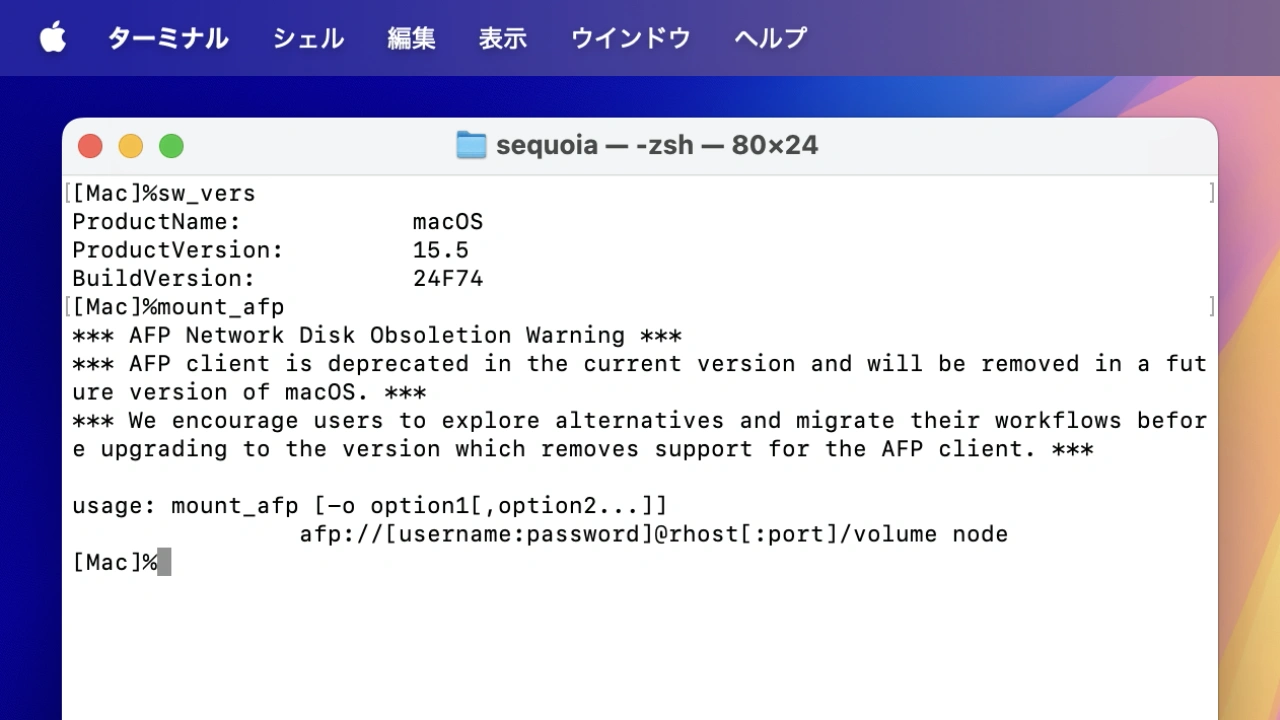Zoom the window with green button
Image resolution: width=1280 pixels, height=720 pixels.
[172, 146]
